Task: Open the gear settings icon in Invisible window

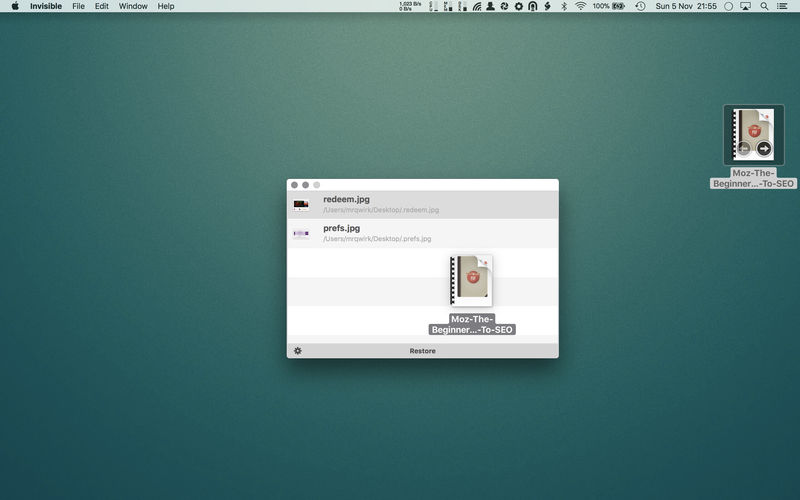Action: click(x=298, y=351)
